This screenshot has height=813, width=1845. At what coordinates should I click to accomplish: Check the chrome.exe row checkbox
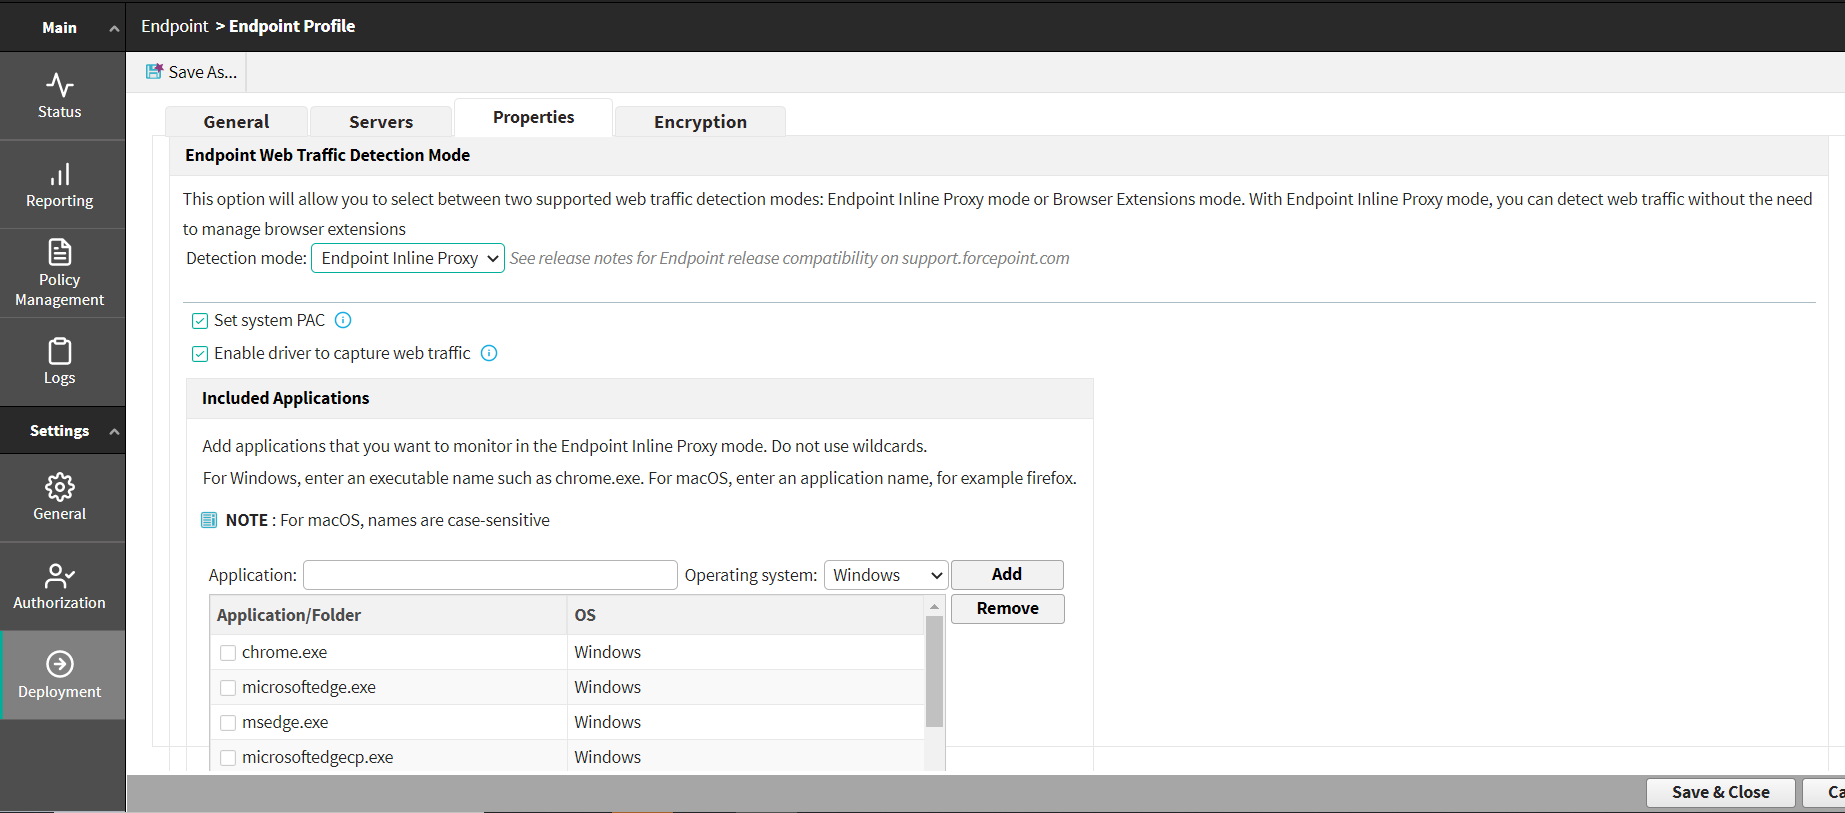[228, 653]
